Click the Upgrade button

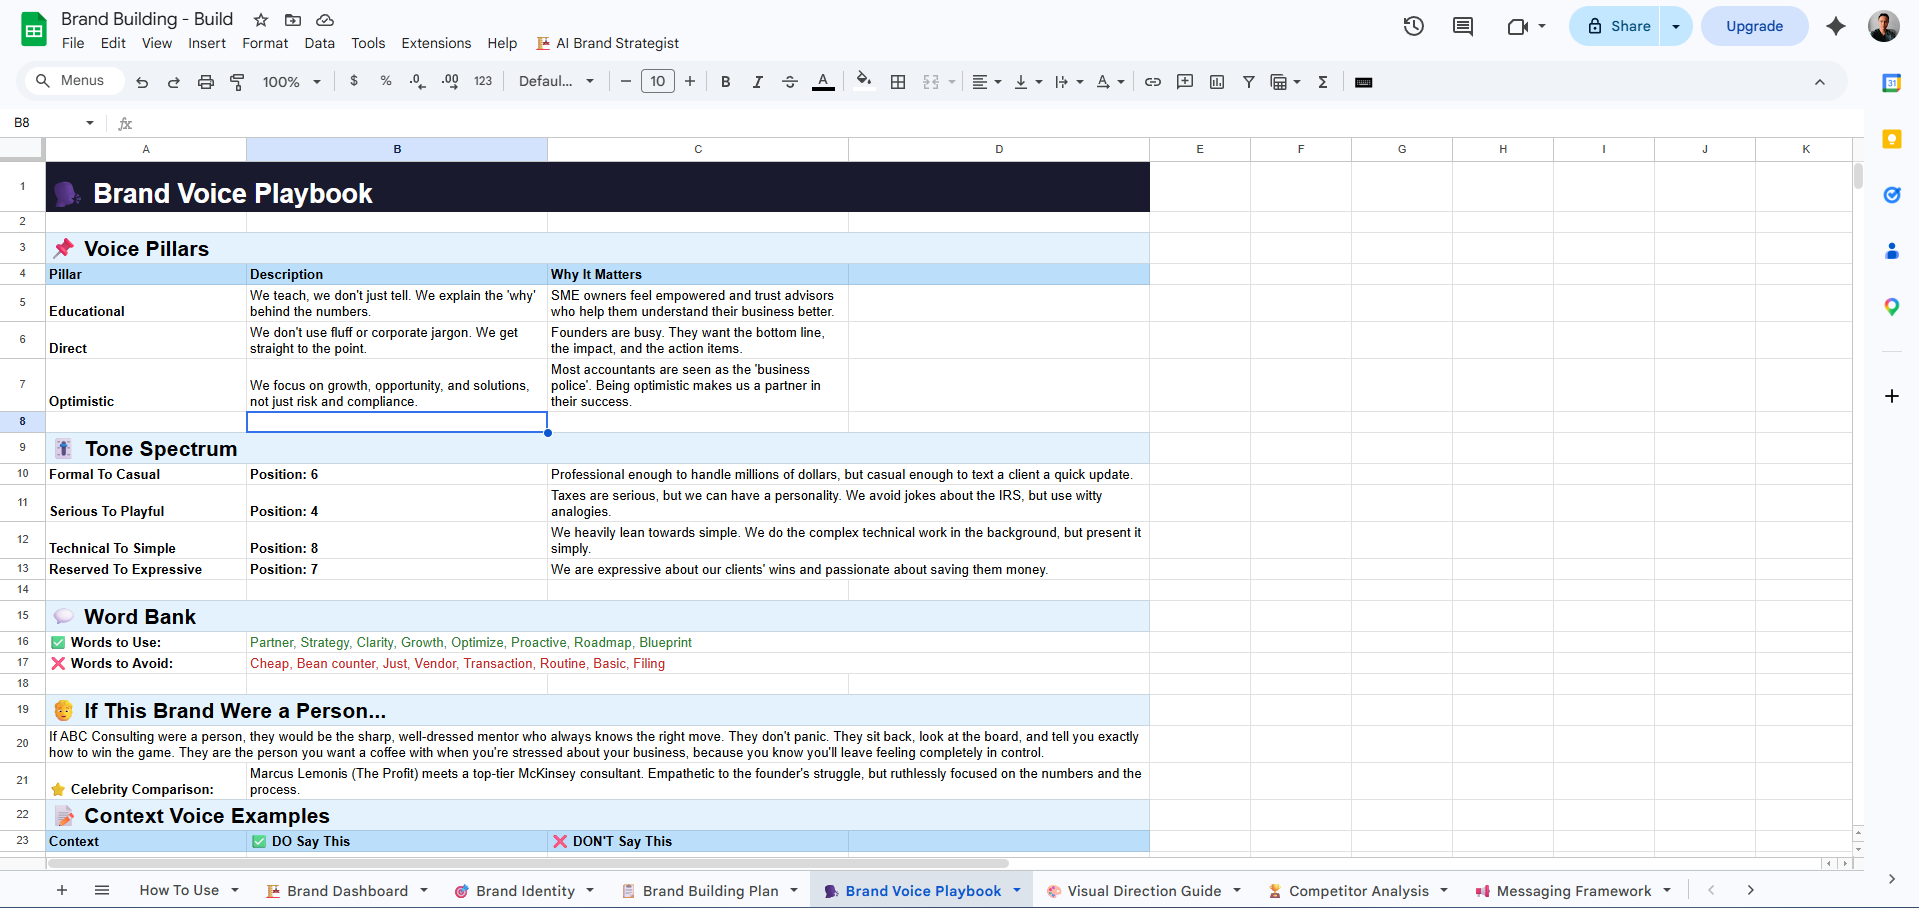click(1755, 26)
